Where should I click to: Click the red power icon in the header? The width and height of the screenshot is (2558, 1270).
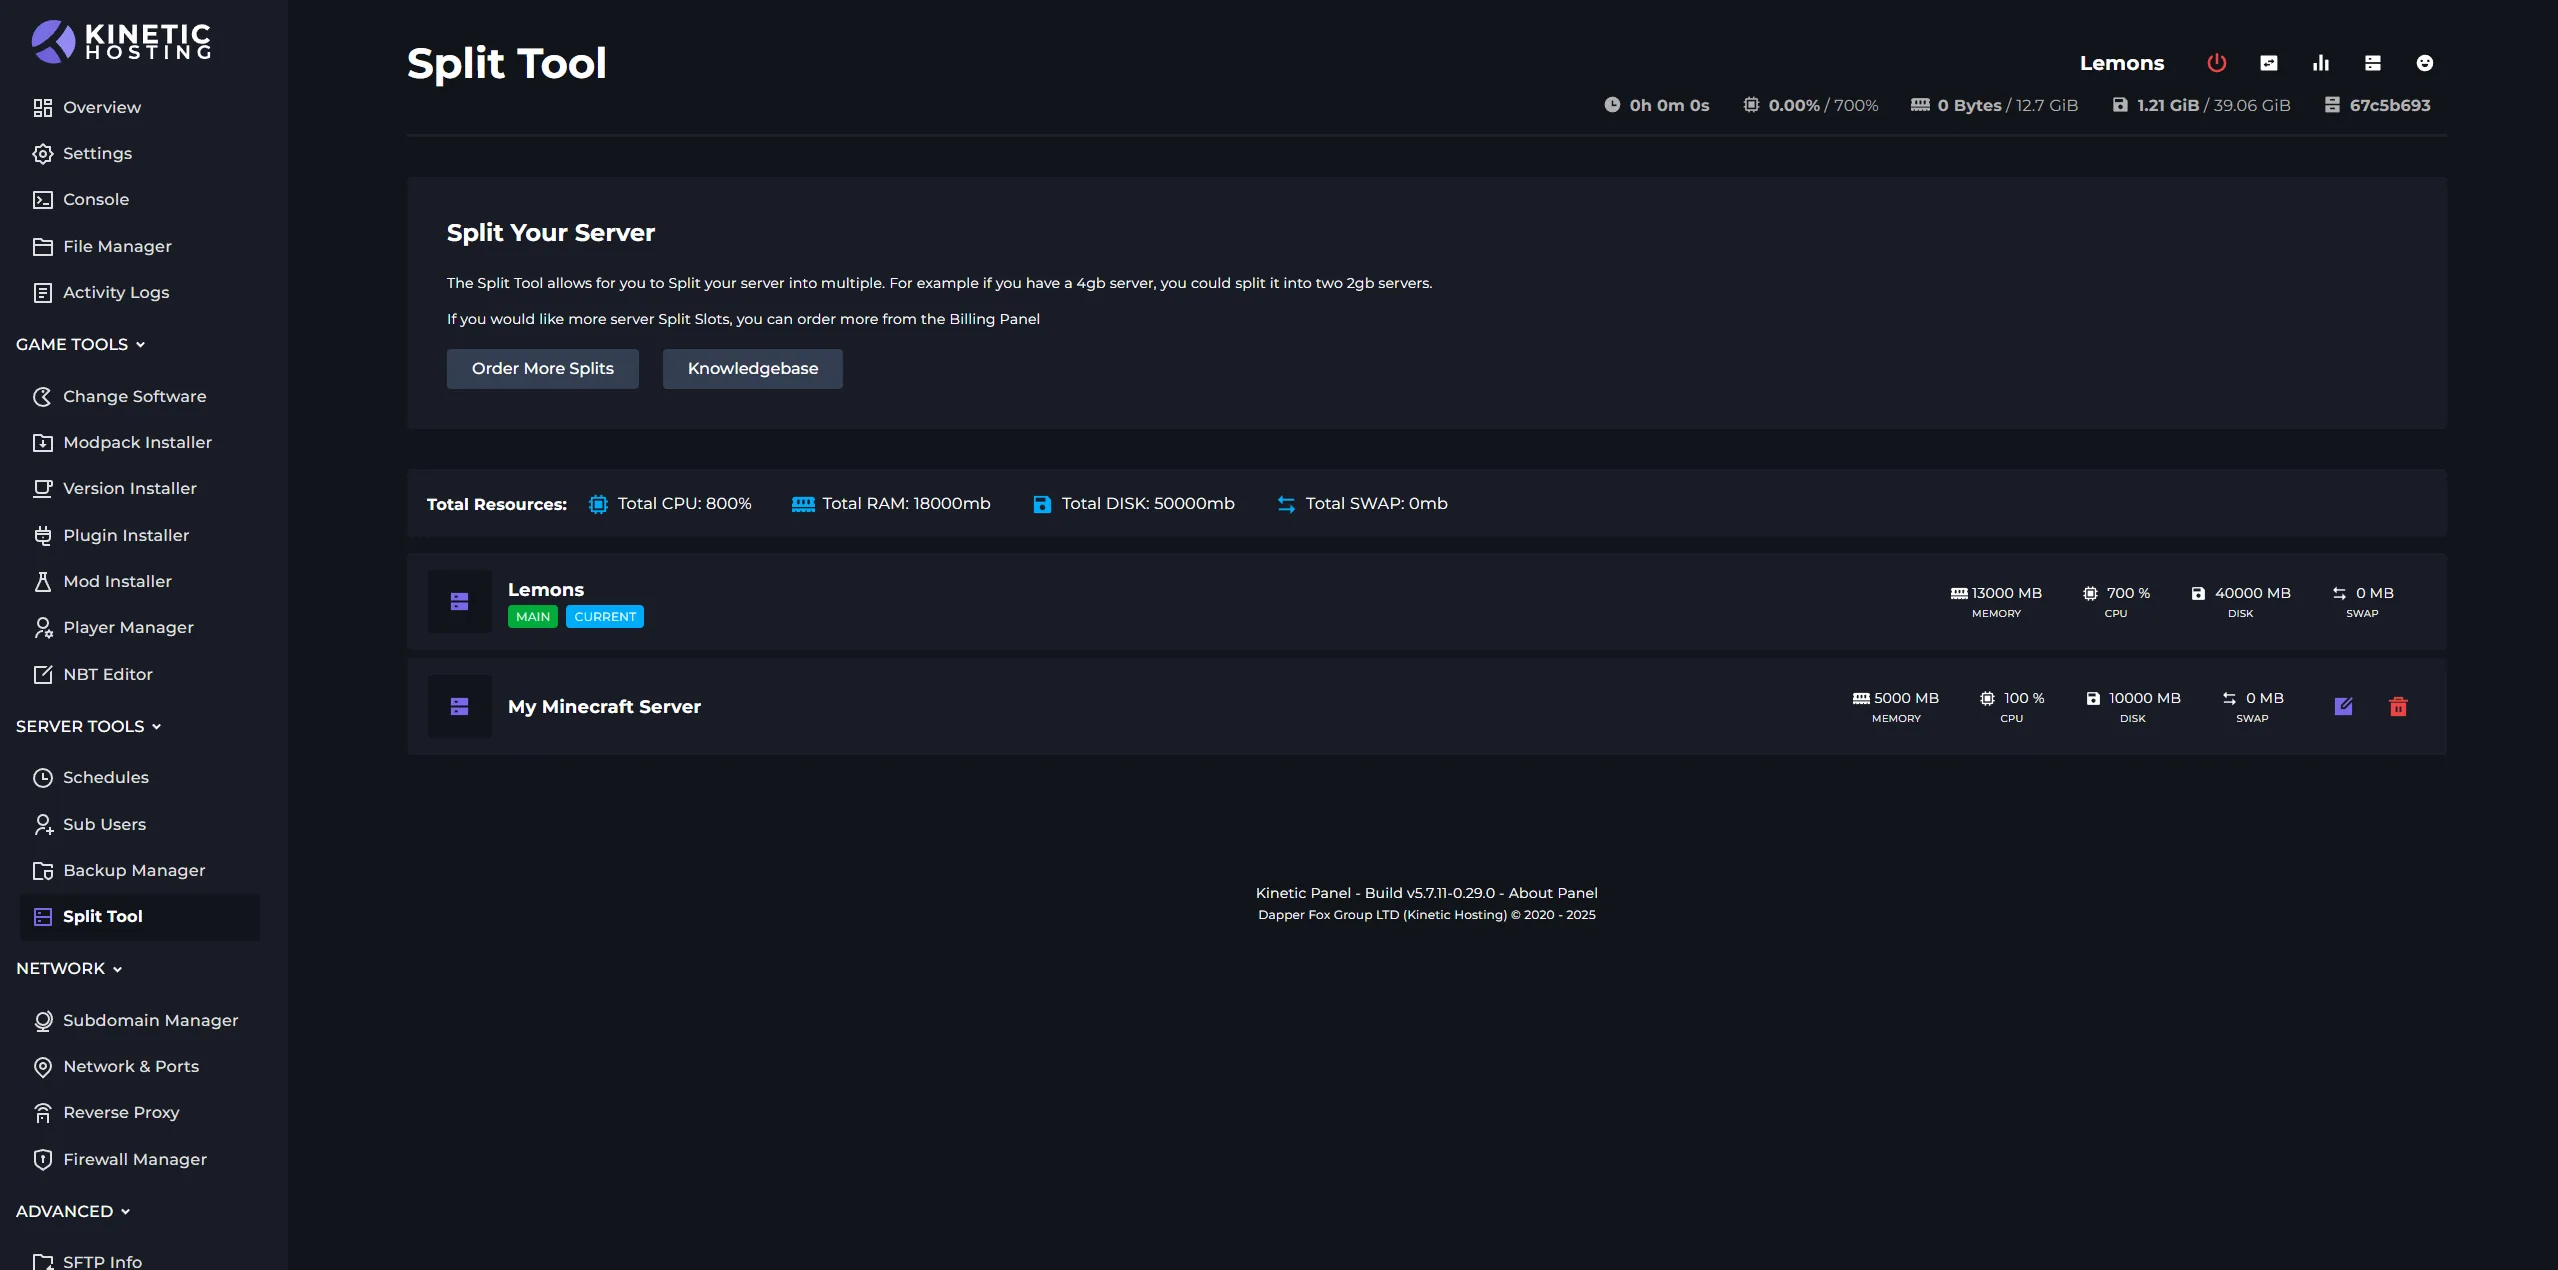(x=2214, y=62)
